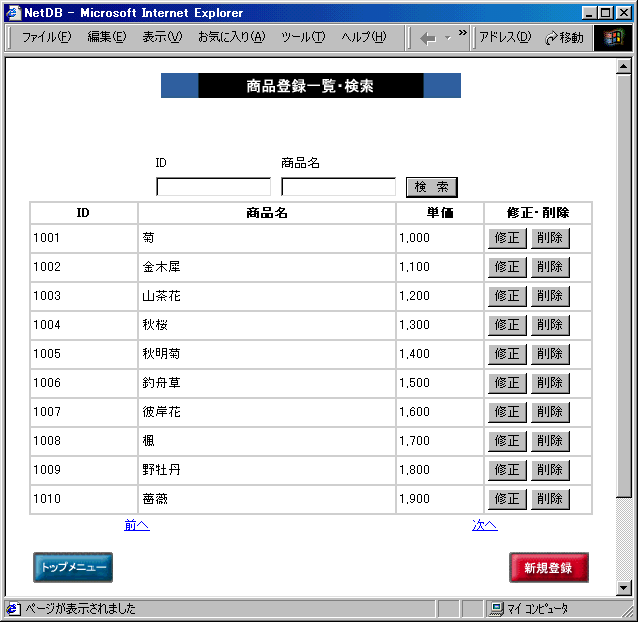638x622 pixels.
Task: Click 修正 for product 1008 楓
Action: (507, 441)
